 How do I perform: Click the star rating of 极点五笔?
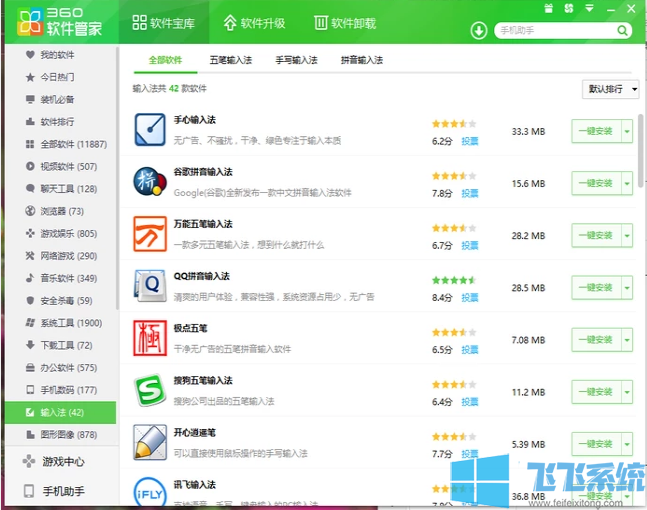[454, 333]
